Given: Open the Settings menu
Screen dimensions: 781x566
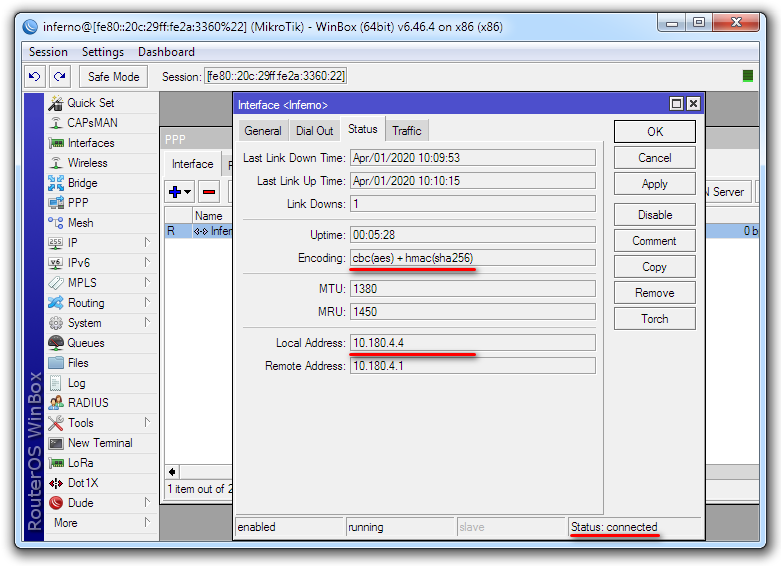Looking at the screenshot, I should pyautogui.click(x=103, y=52).
